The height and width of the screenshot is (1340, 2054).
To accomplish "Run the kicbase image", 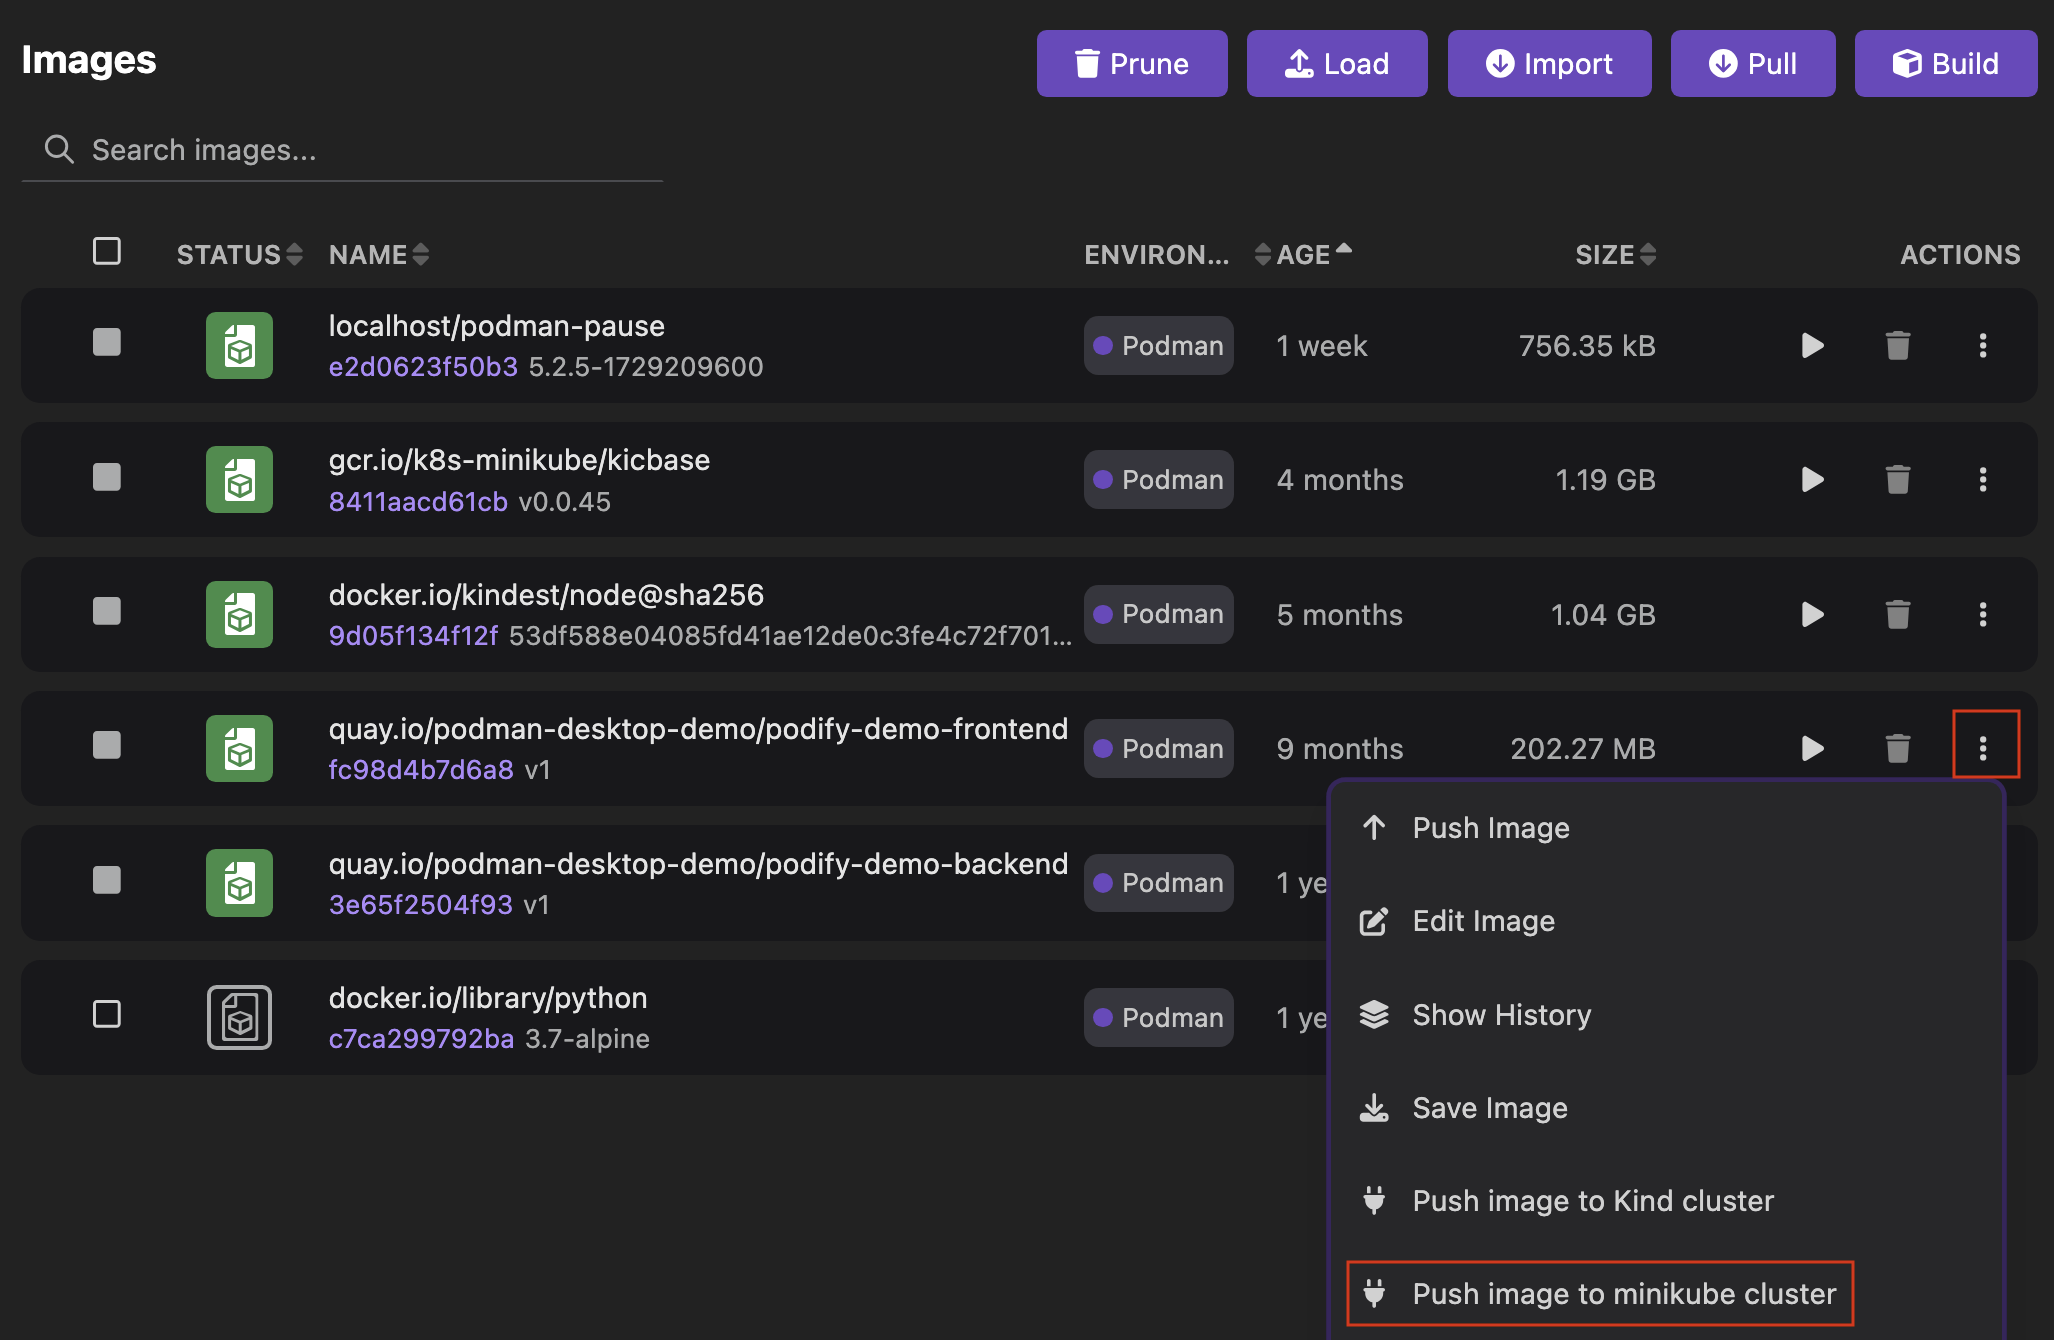I will click(x=1812, y=480).
